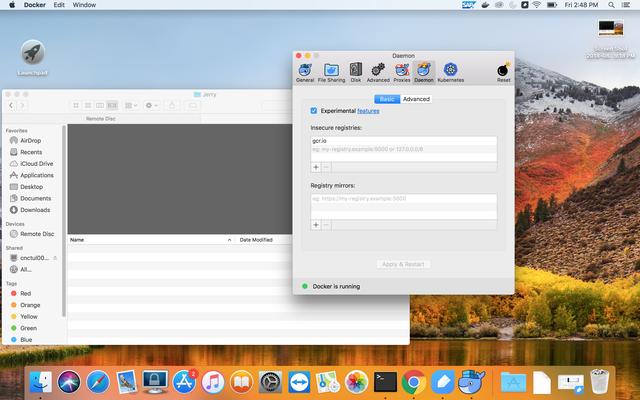Switch to the Advanced daemon tab
Image resolution: width=640 pixels, height=400 pixels.
(x=416, y=99)
